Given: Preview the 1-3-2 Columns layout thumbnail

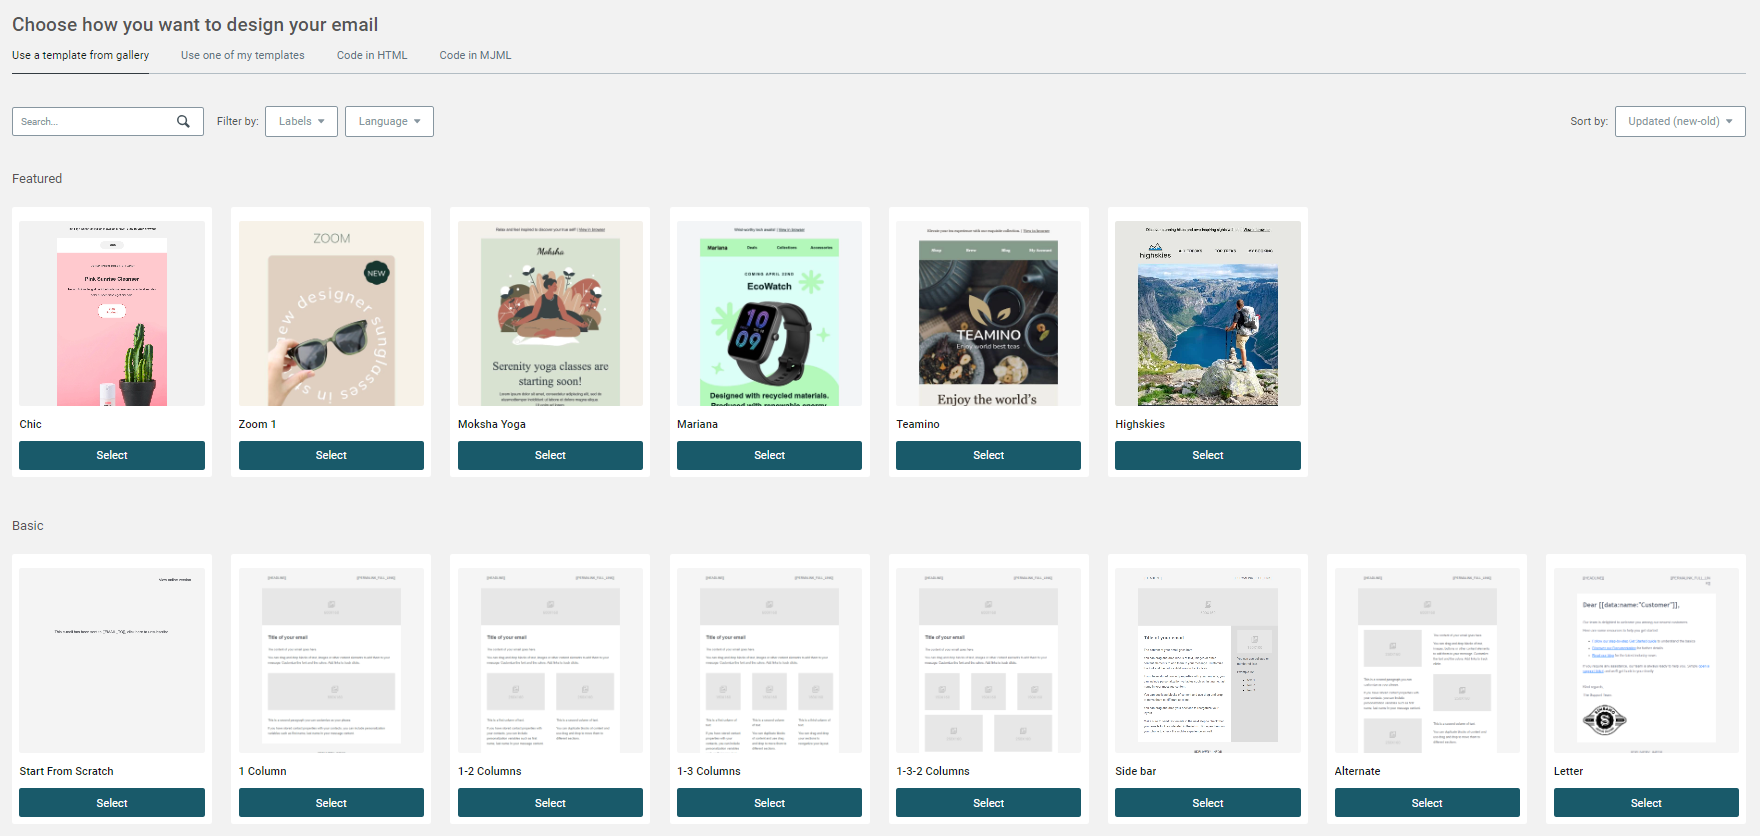Looking at the screenshot, I should click(988, 660).
